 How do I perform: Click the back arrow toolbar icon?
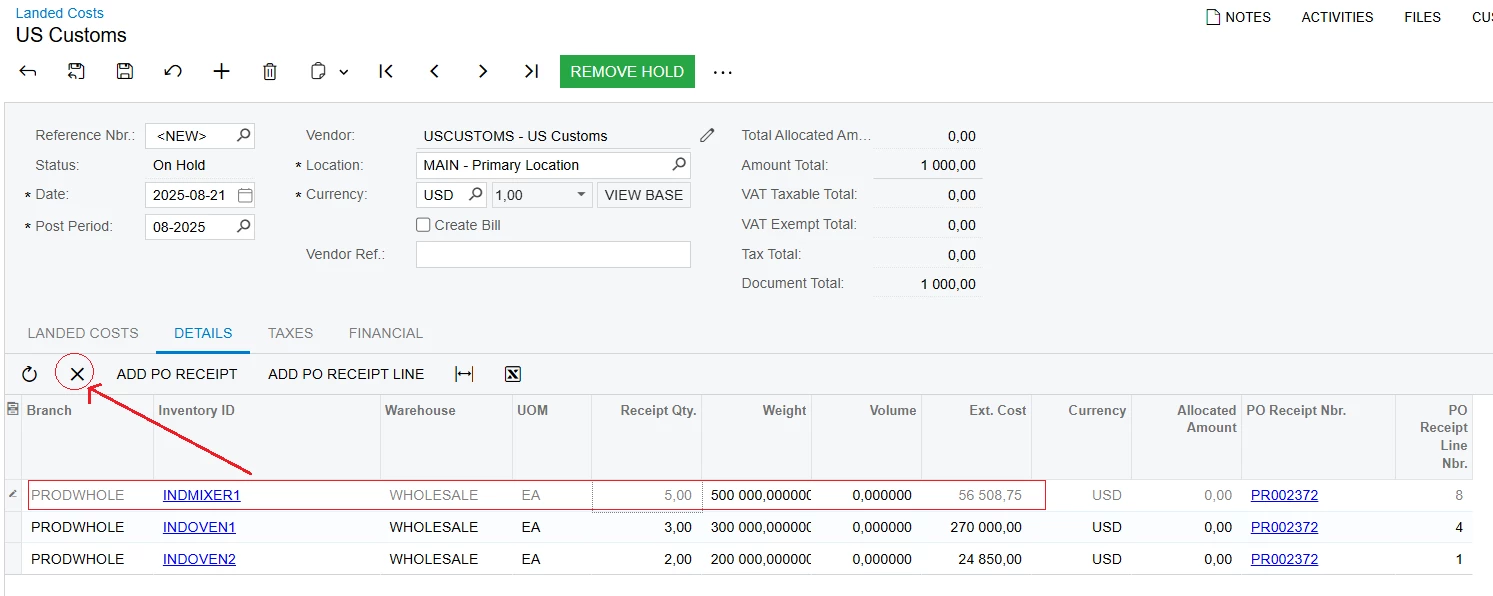[x=28, y=71]
